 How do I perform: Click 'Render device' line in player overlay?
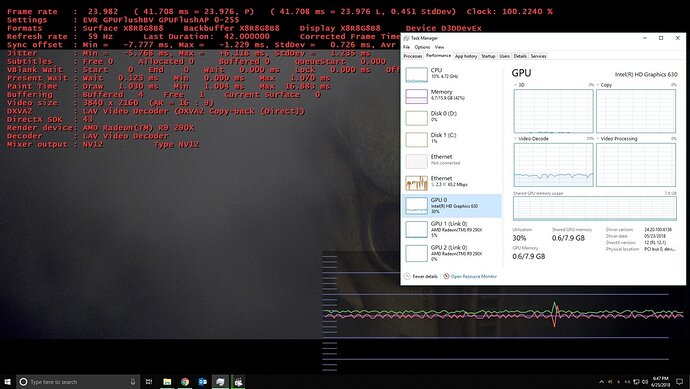(x=100, y=128)
